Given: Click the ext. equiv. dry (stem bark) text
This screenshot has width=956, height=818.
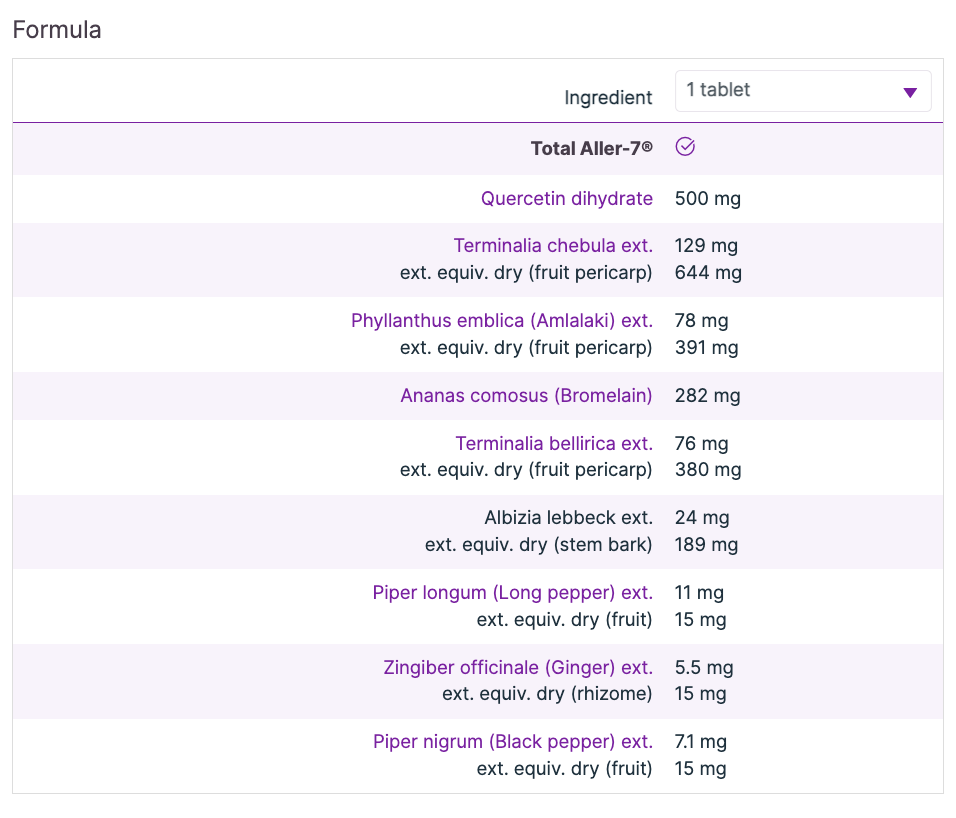Looking at the screenshot, I should click(538, 545).
